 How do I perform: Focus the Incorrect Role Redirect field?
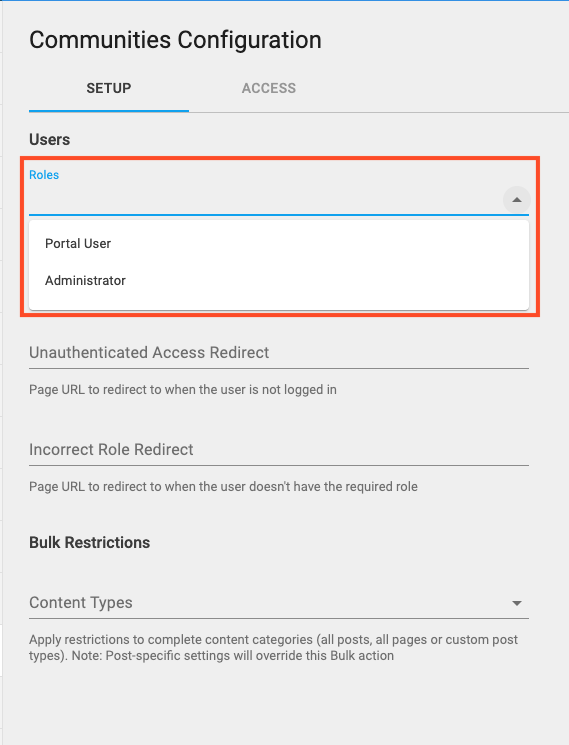click(279, 450)
